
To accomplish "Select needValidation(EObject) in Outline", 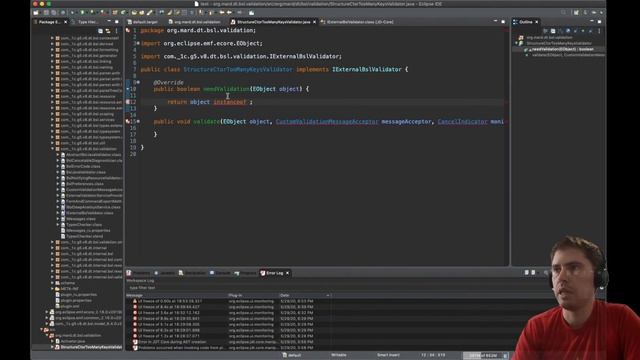I will click(563, 49).
